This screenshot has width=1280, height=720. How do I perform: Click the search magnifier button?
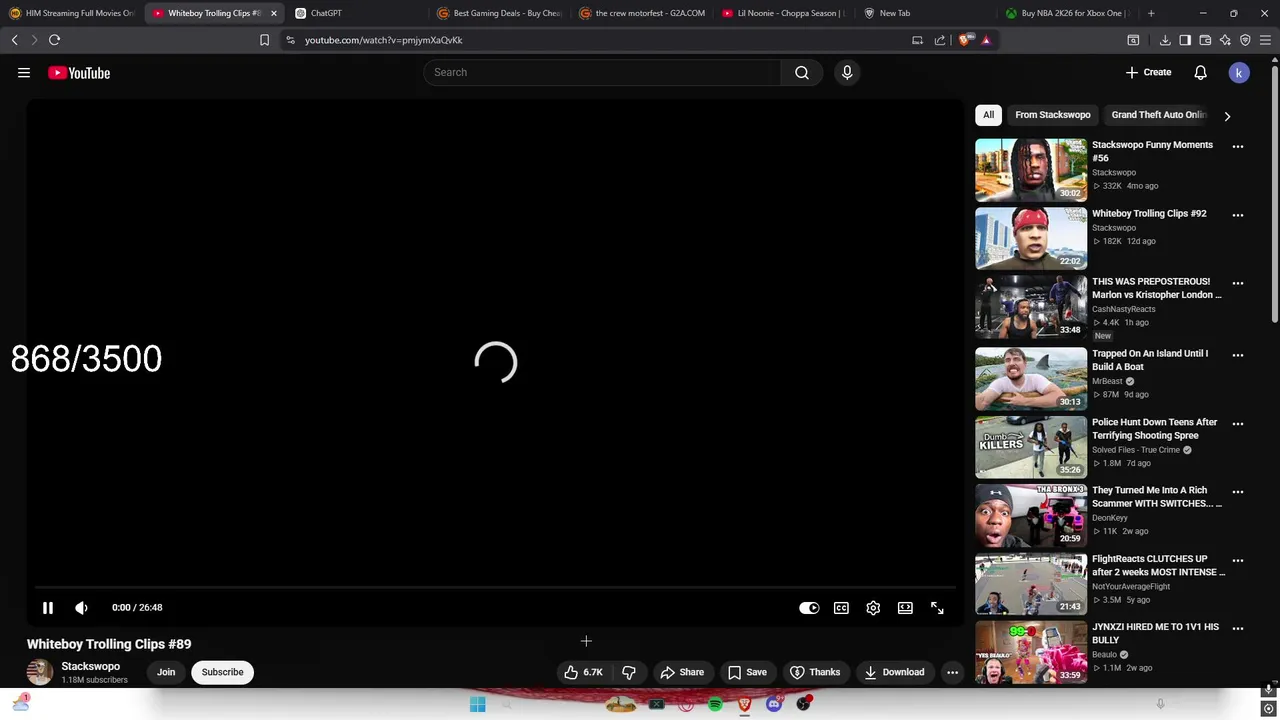click(x=802, y=72)
